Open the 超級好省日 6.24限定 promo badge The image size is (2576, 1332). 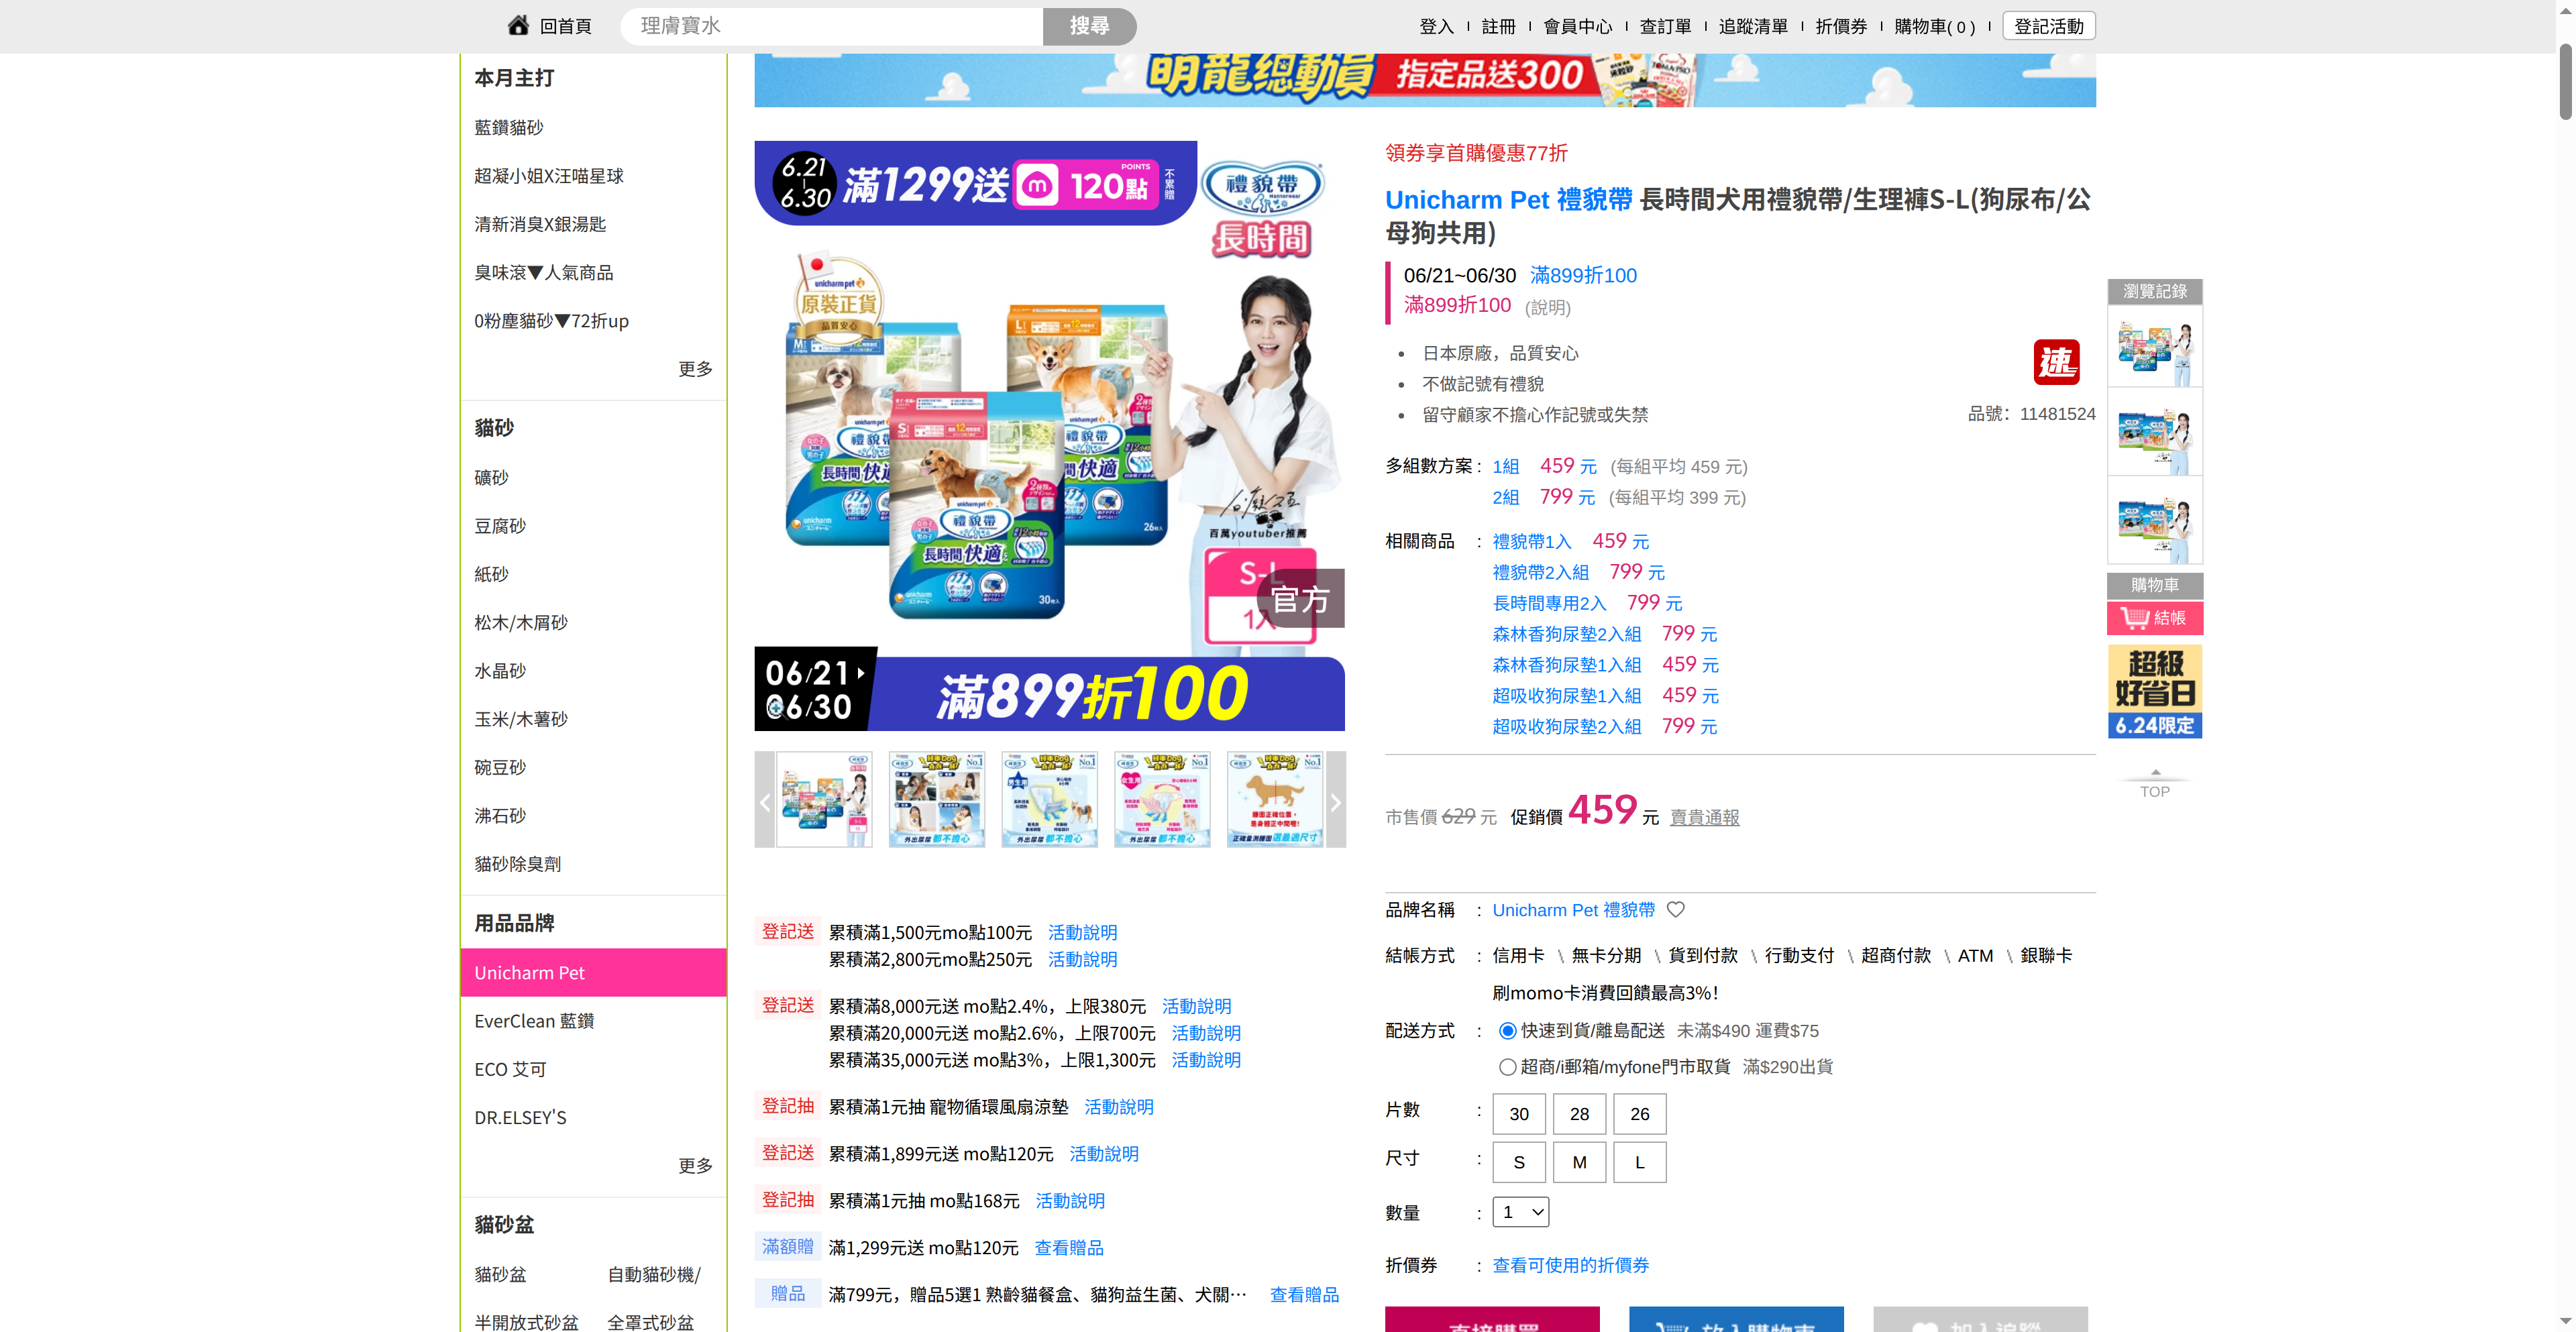click(2155, 691)
